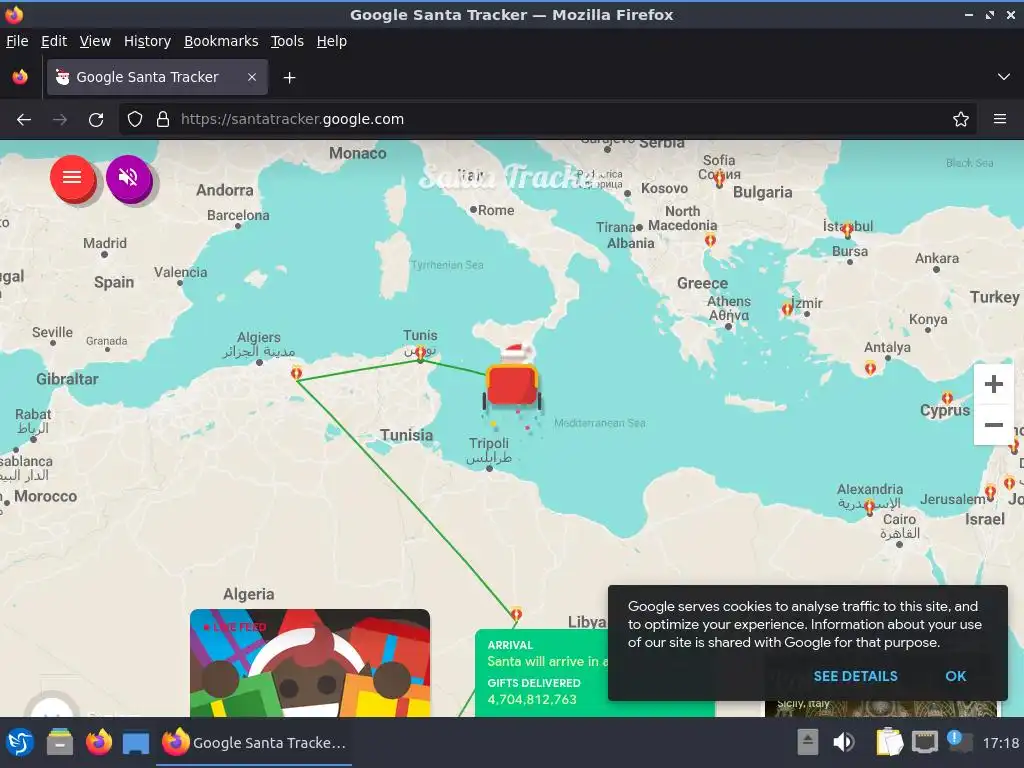The width and height of the screenshot is (1024, 768).
Task: Switch to Google Santa Tracker taskbar window
Action: [x=254, y=743]
